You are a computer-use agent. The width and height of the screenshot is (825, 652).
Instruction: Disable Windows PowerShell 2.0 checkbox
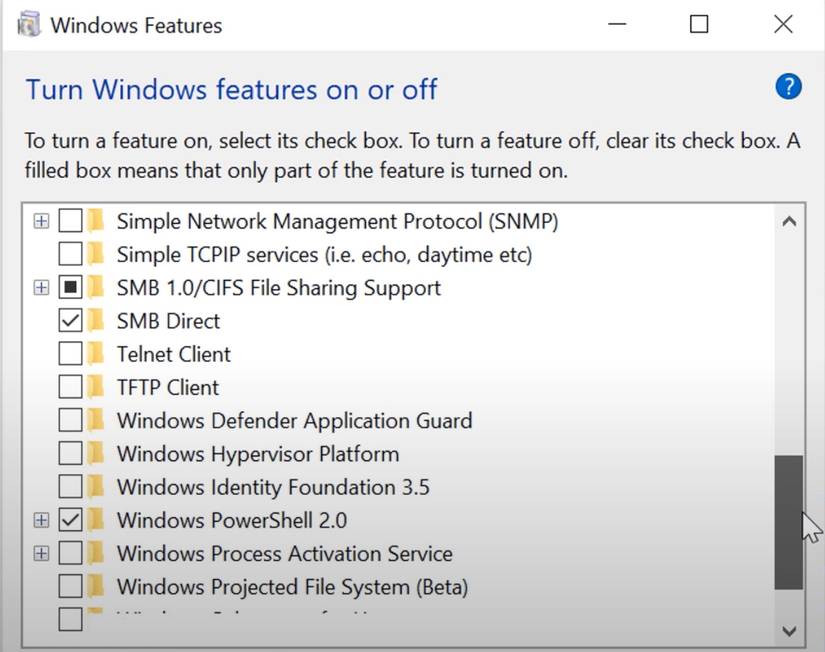[70, 520]
